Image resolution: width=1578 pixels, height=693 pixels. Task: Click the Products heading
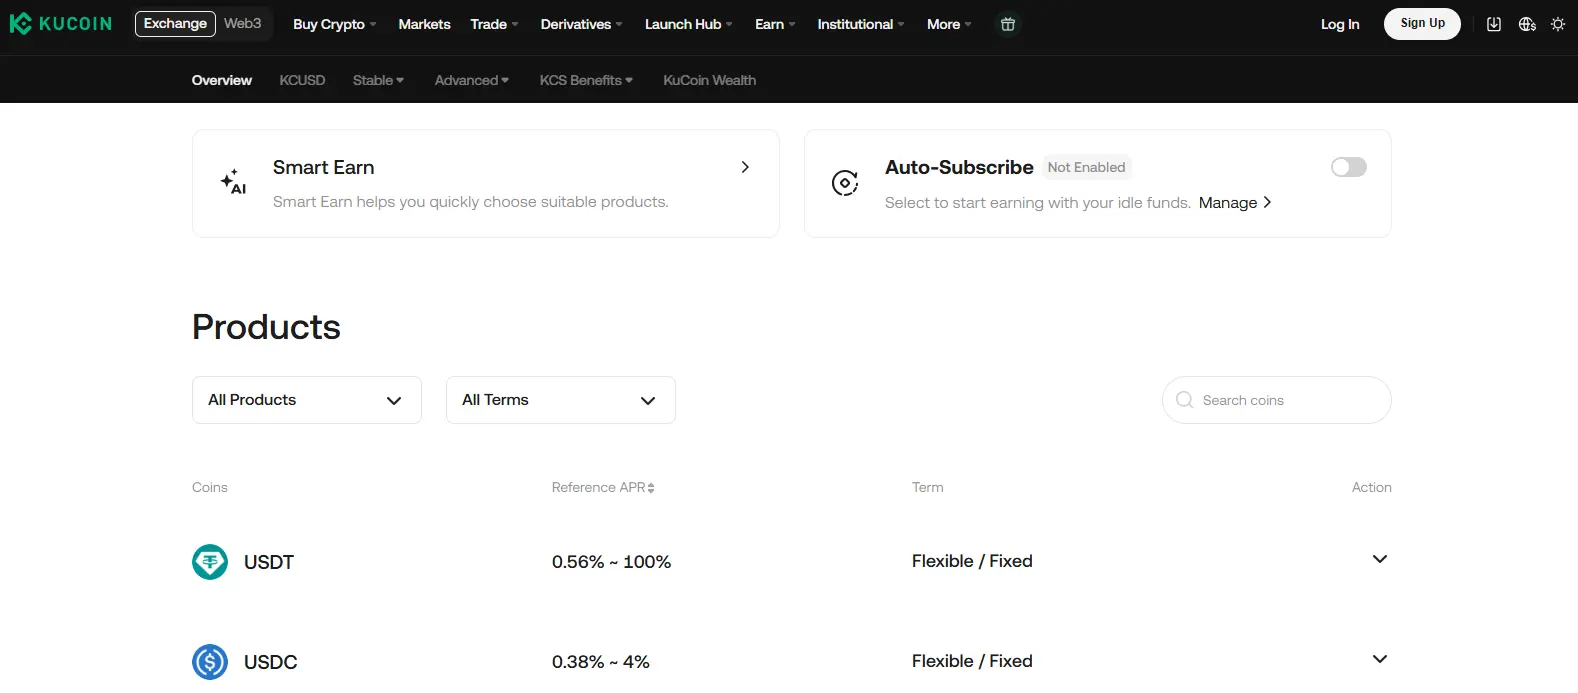point(266,327)
